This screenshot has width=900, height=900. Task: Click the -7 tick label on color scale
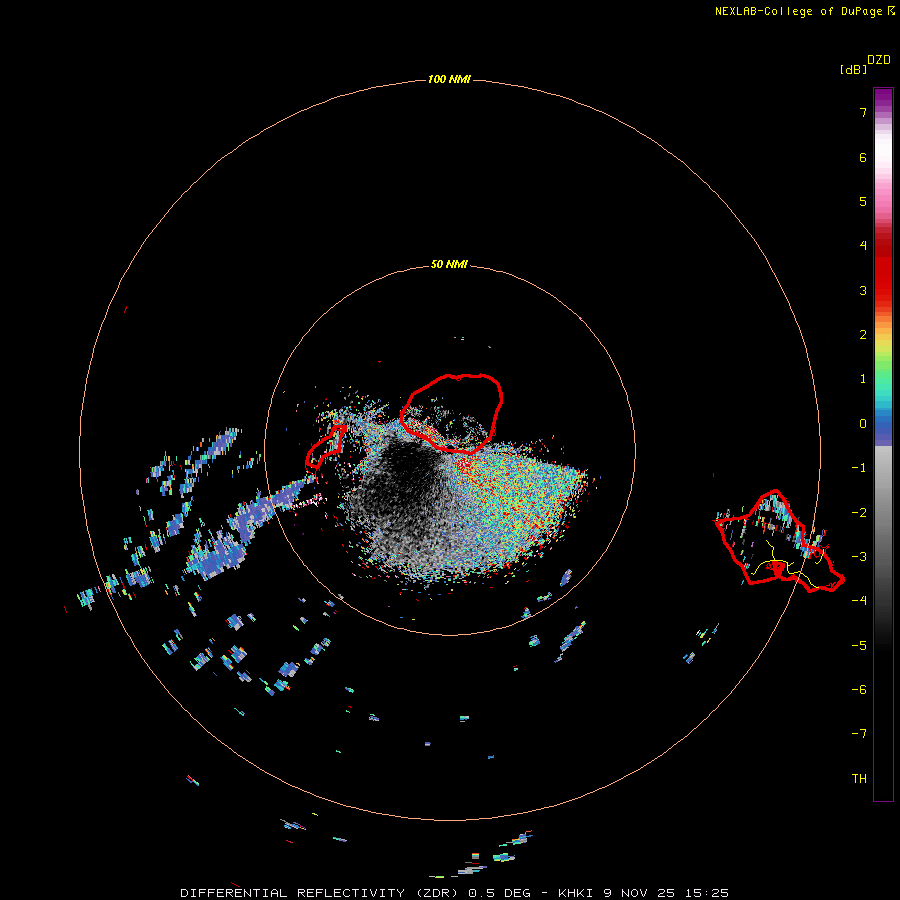point(859,734)
